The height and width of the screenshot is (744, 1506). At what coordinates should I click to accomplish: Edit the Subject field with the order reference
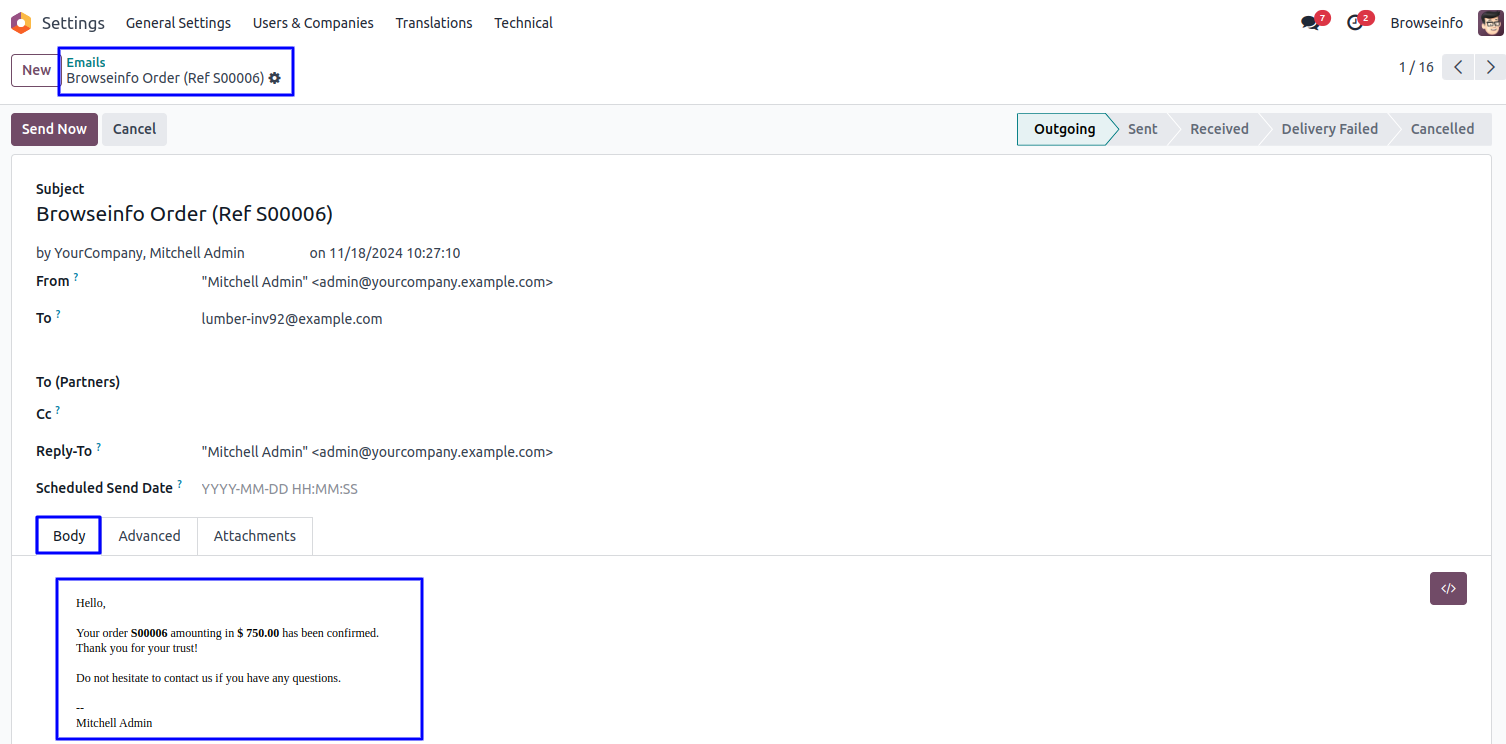tap(184, 214)
